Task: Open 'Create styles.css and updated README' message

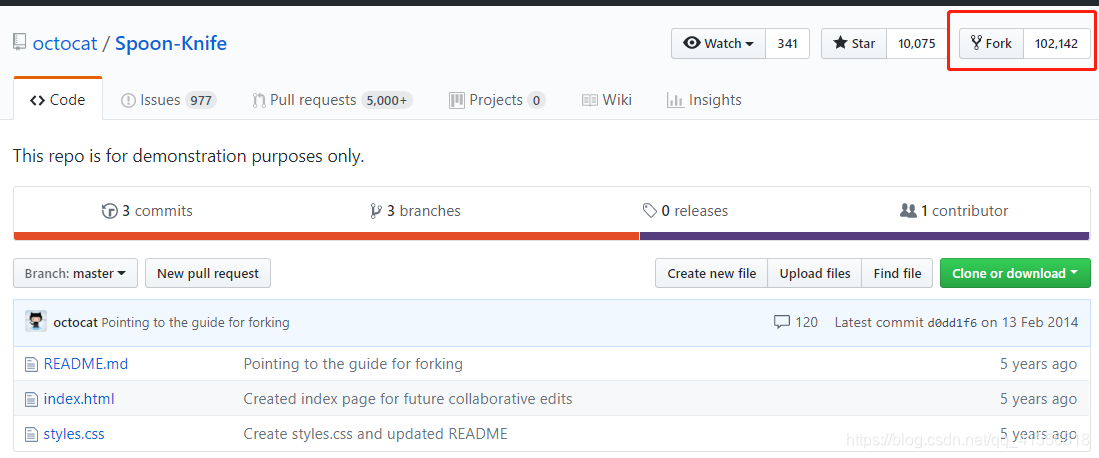Action: click(375, 434)
